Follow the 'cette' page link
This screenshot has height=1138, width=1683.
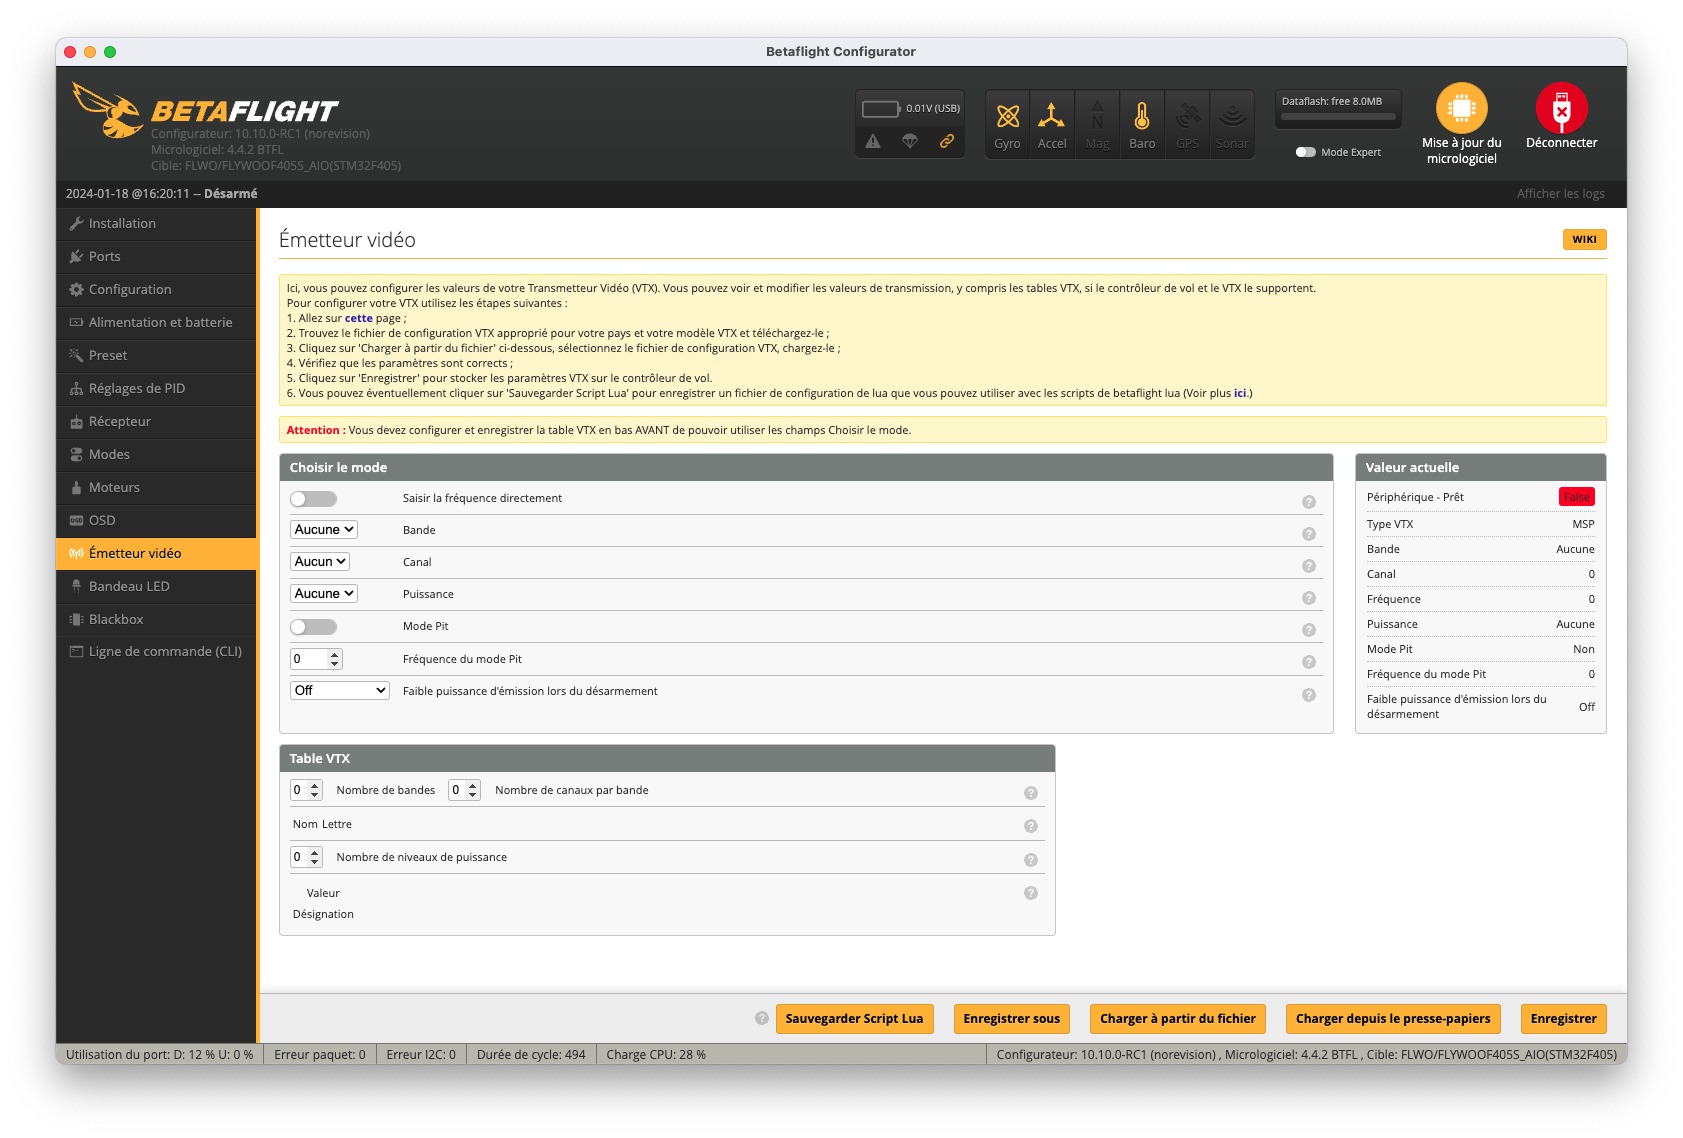point(358,318)
